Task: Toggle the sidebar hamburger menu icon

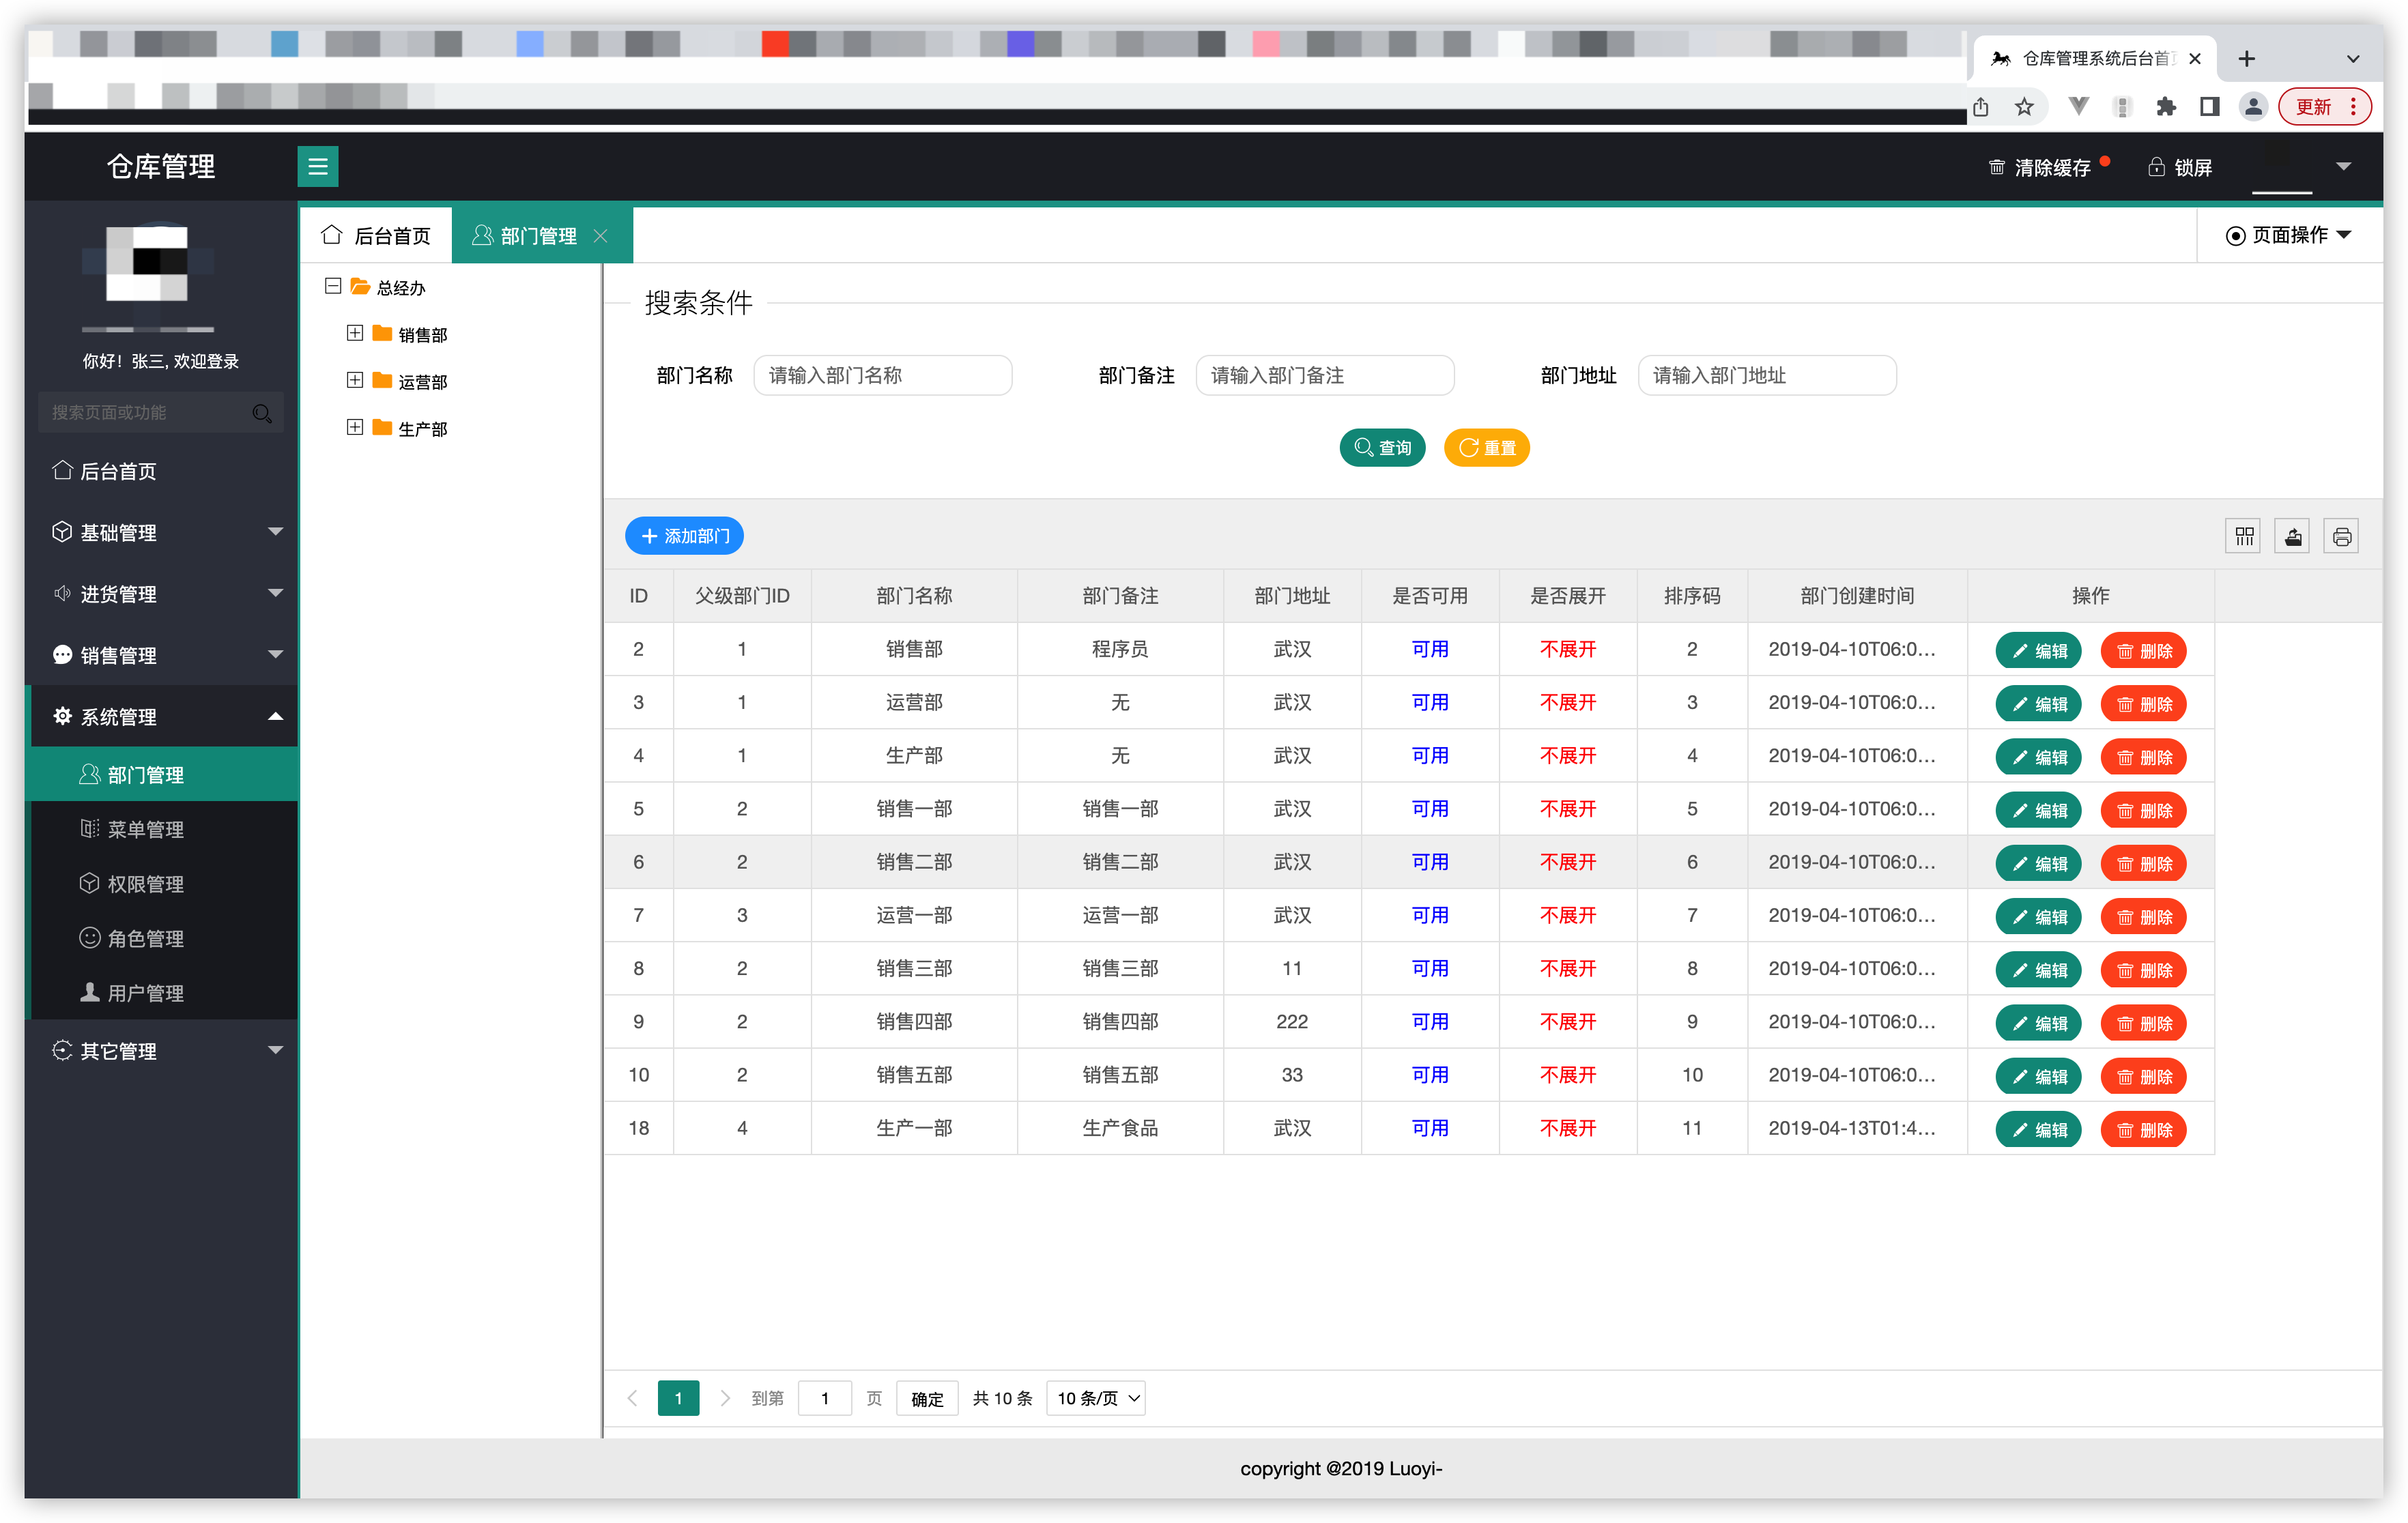Action: click(318, 167)
